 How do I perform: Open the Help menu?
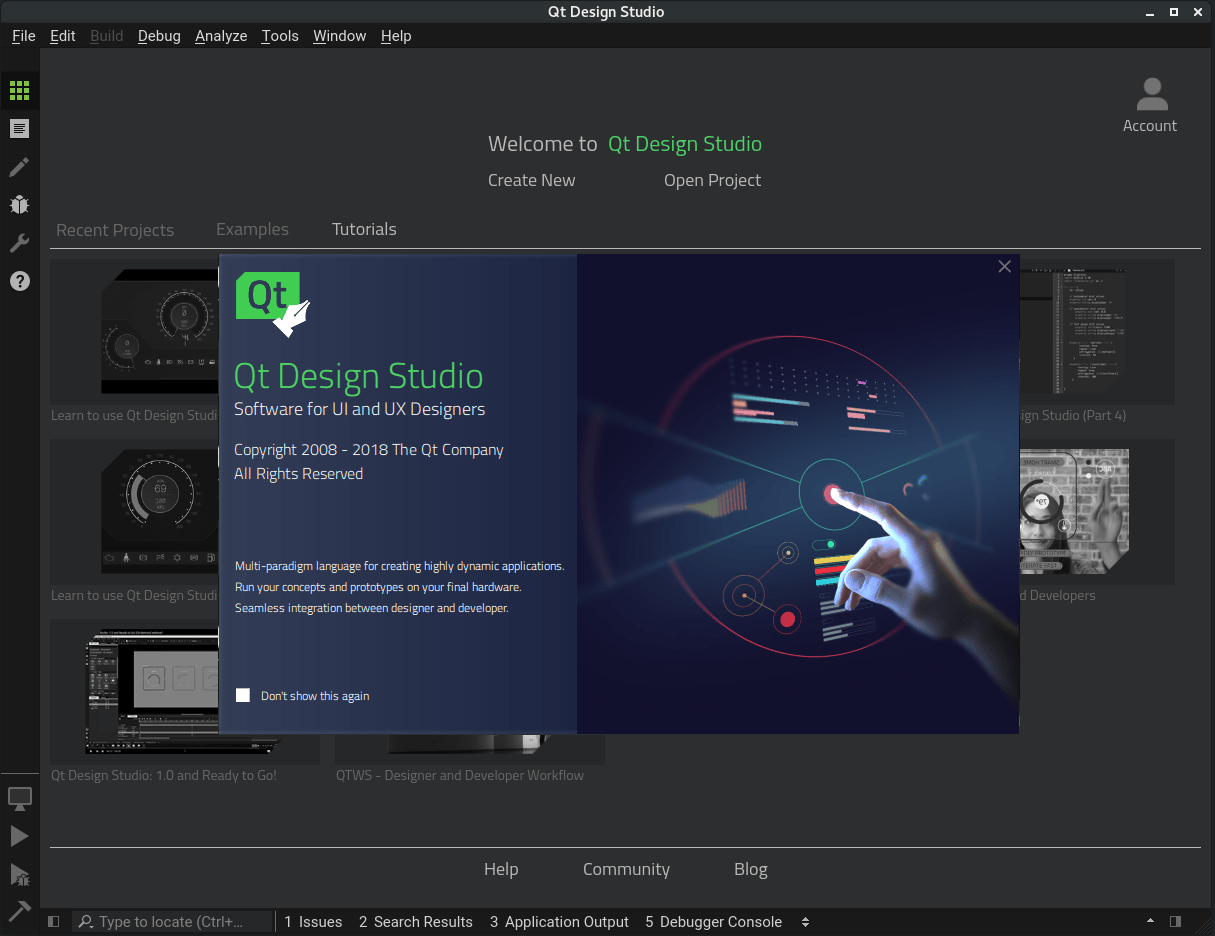[396, 36]
